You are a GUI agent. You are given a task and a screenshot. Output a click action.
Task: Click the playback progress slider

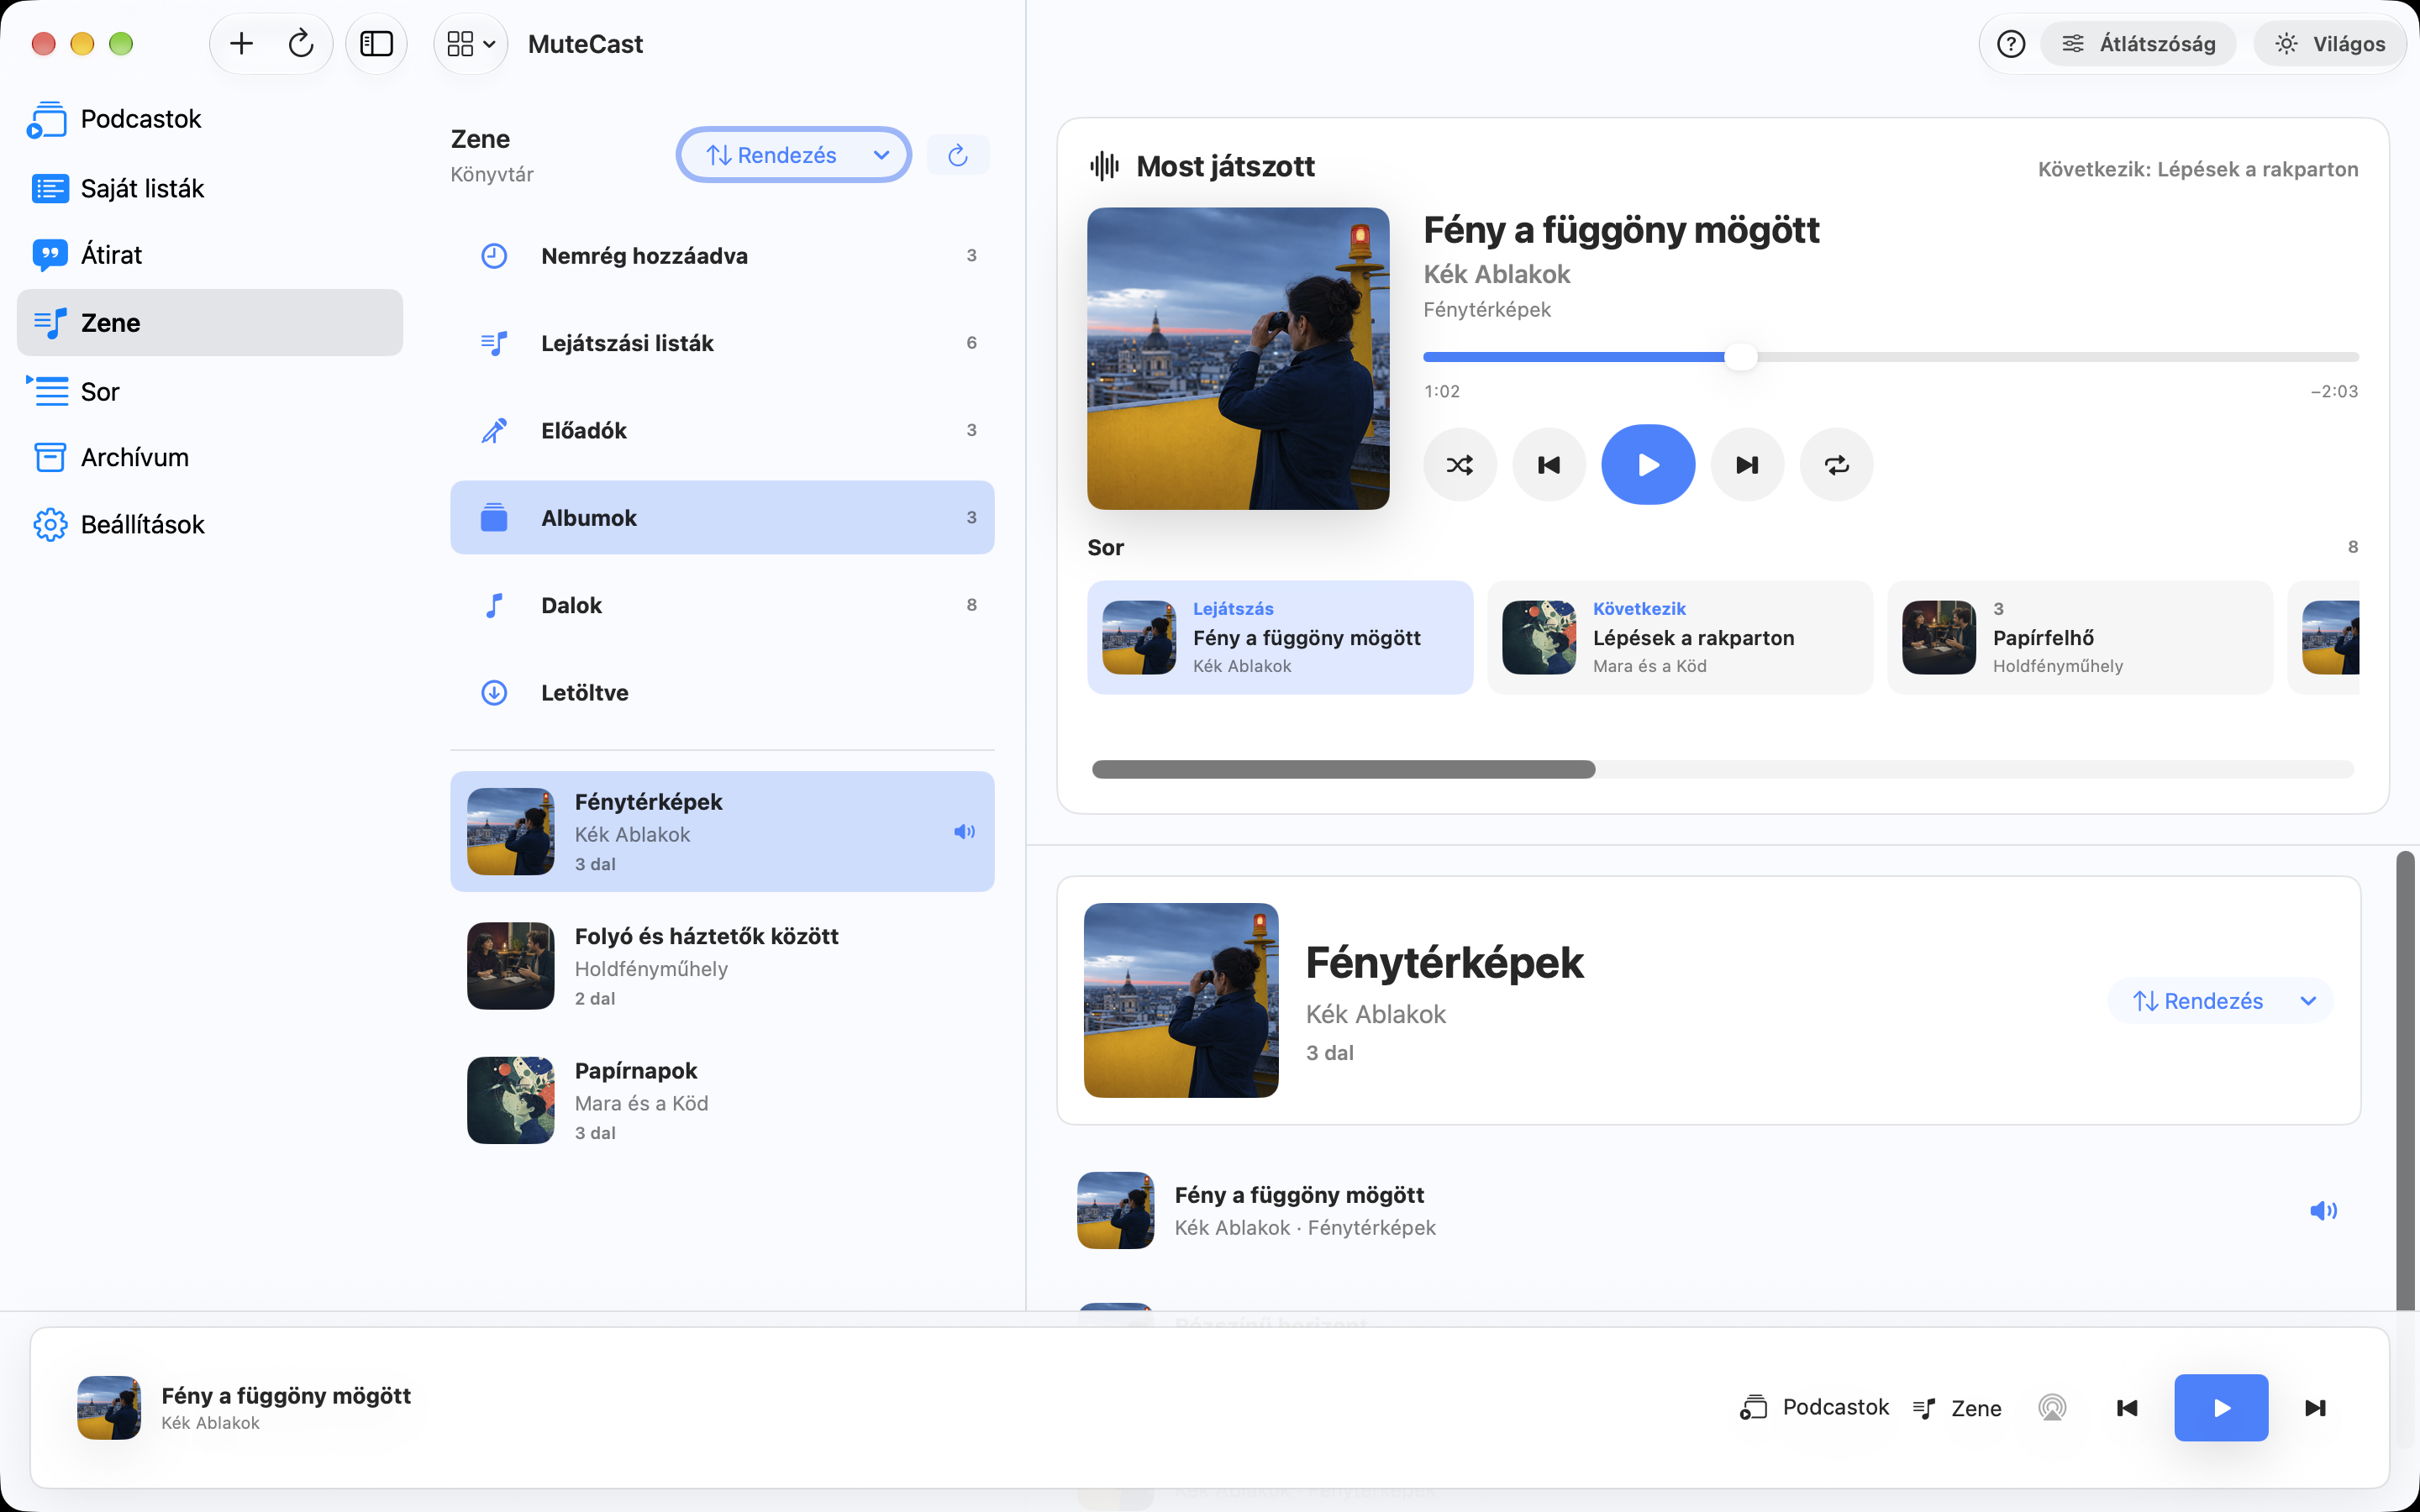pos(1890,357)
